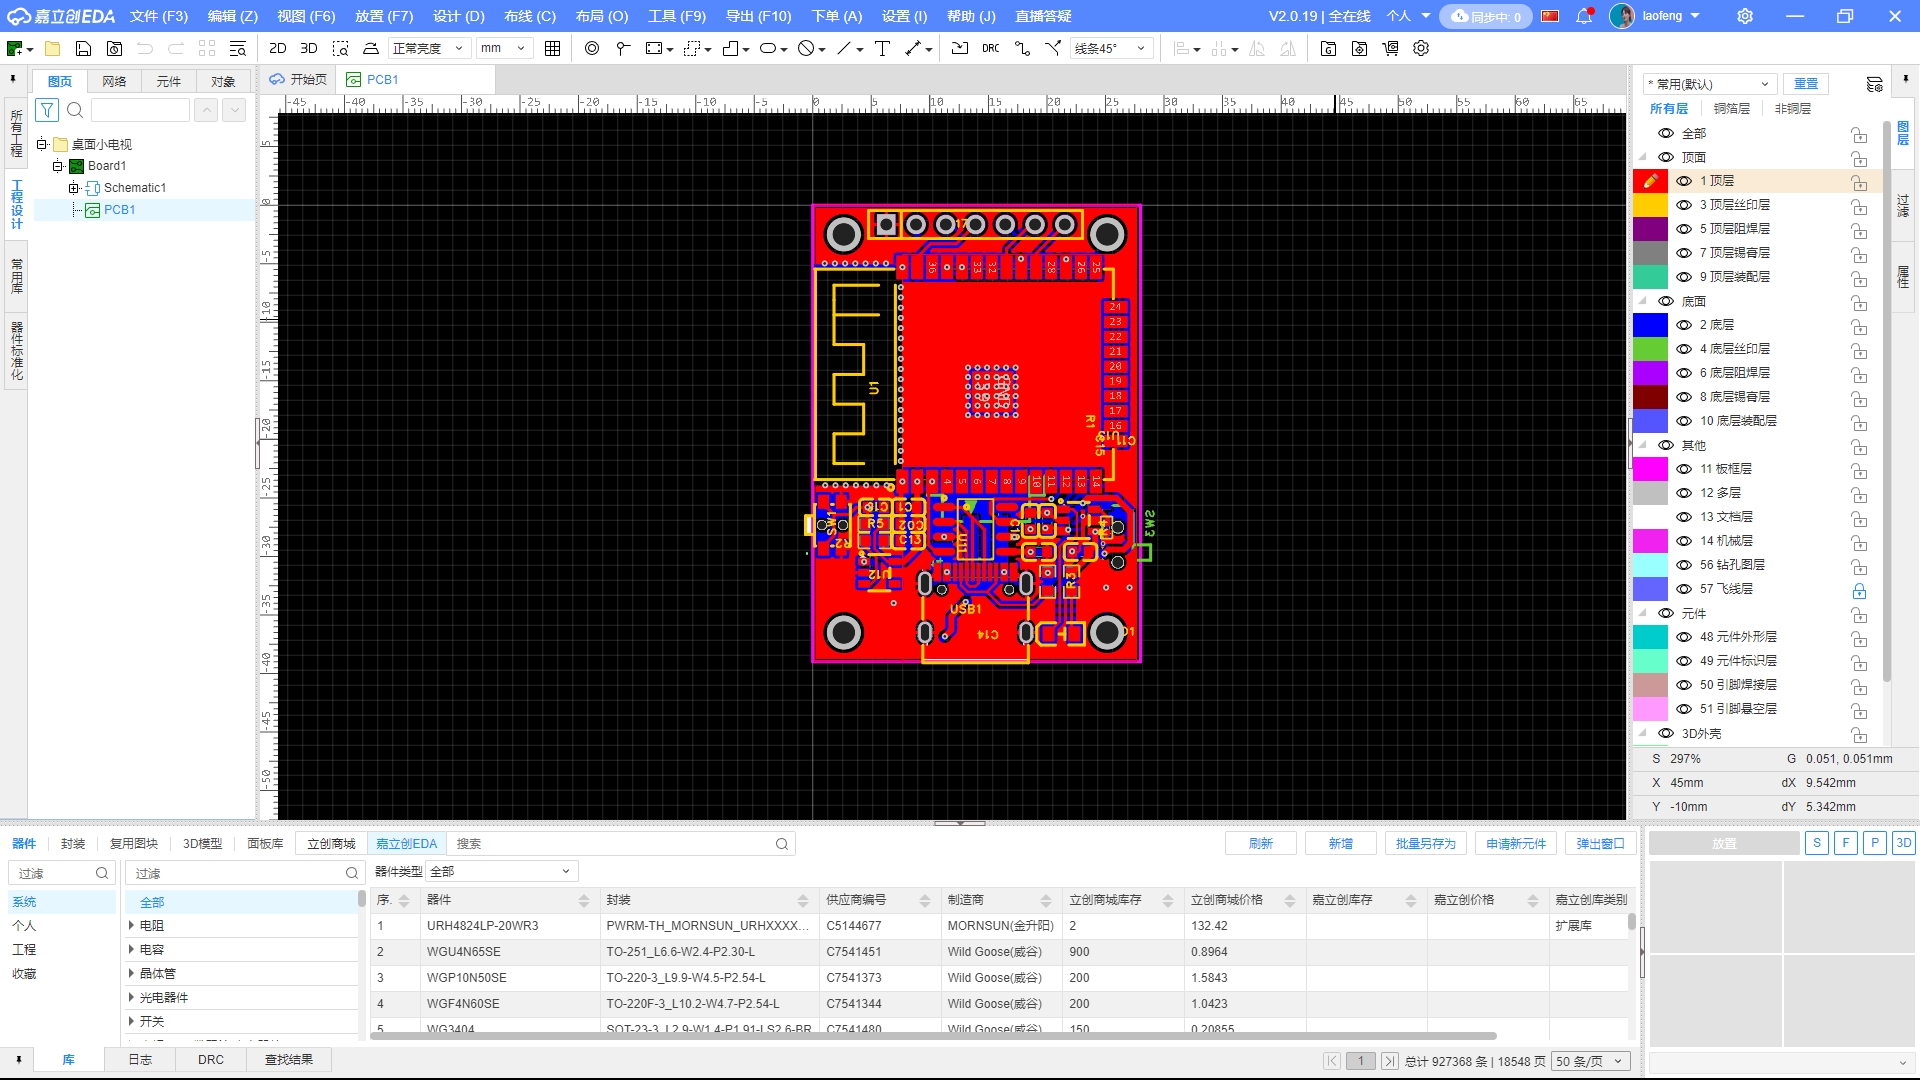The image size is (1920, 1080).
Task: Switch to 3D view button
Action: tap(309, 48)
